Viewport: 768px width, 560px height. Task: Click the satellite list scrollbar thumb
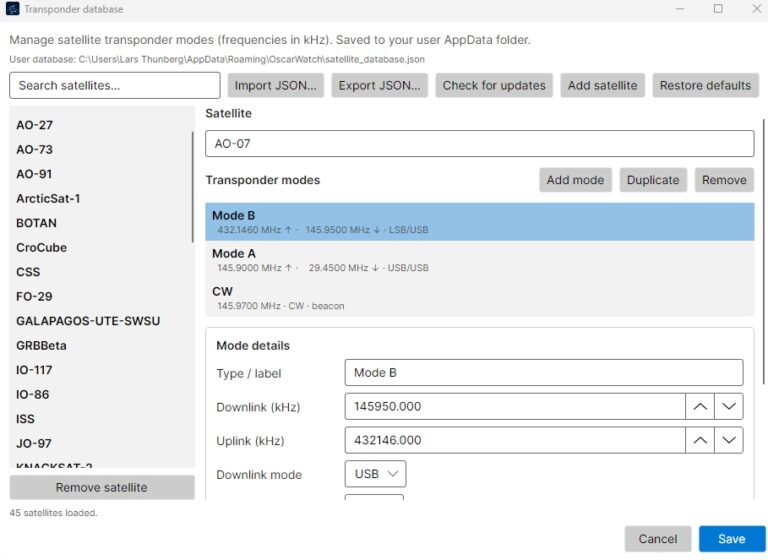coord(192,187)
